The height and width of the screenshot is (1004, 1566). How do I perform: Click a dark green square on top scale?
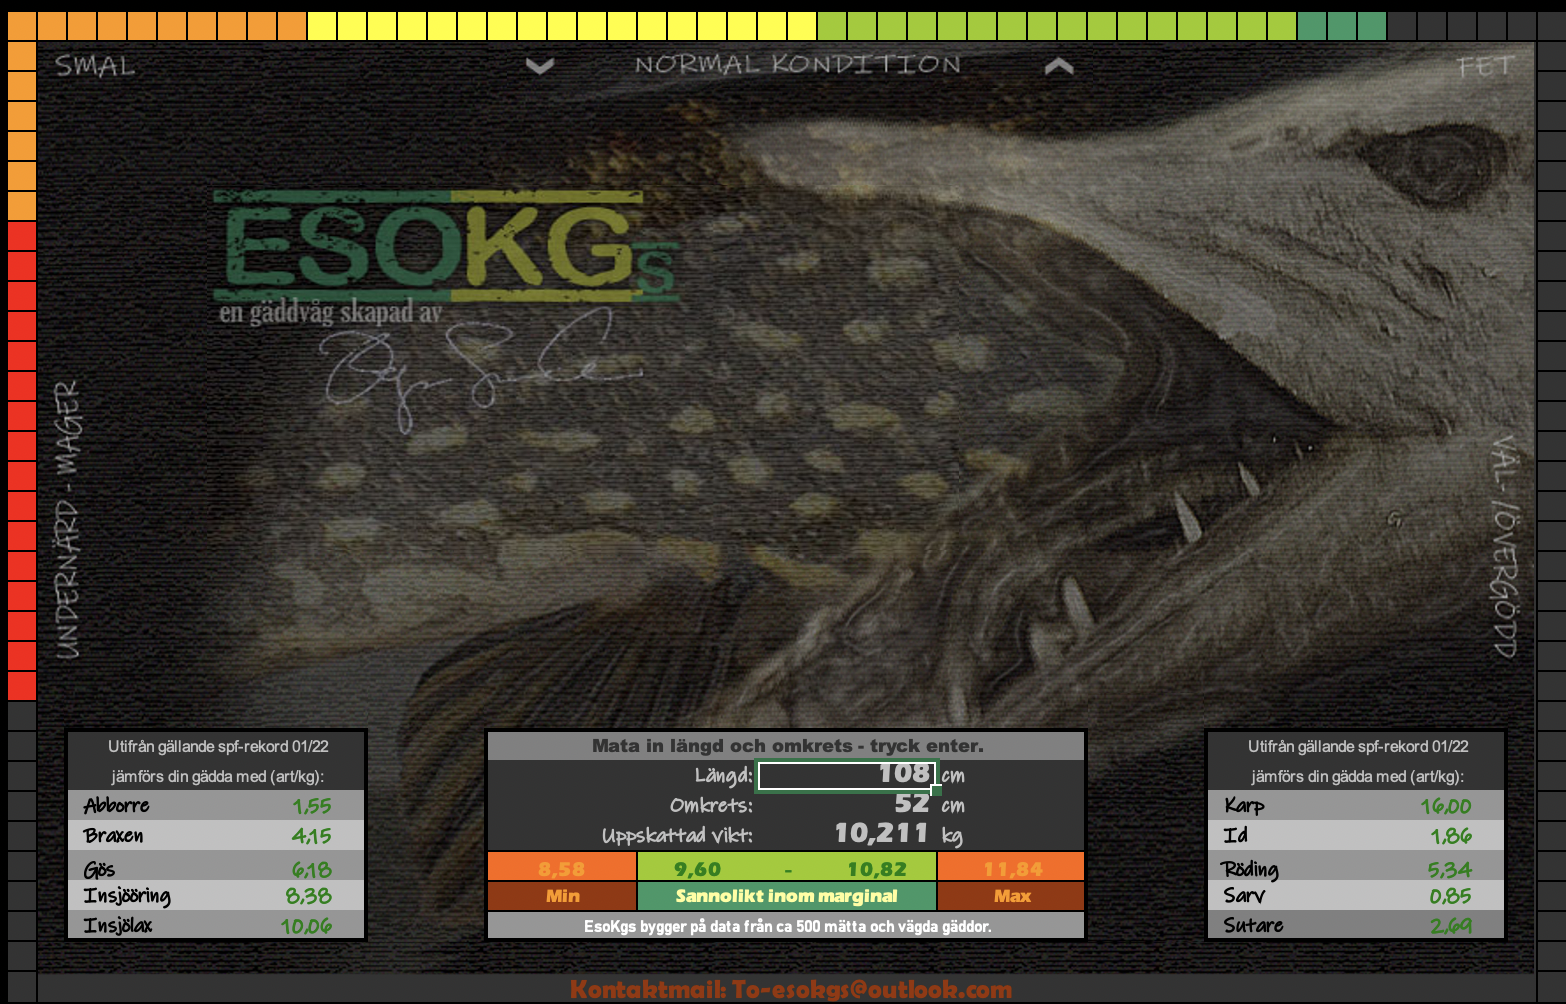point(1342,26)
